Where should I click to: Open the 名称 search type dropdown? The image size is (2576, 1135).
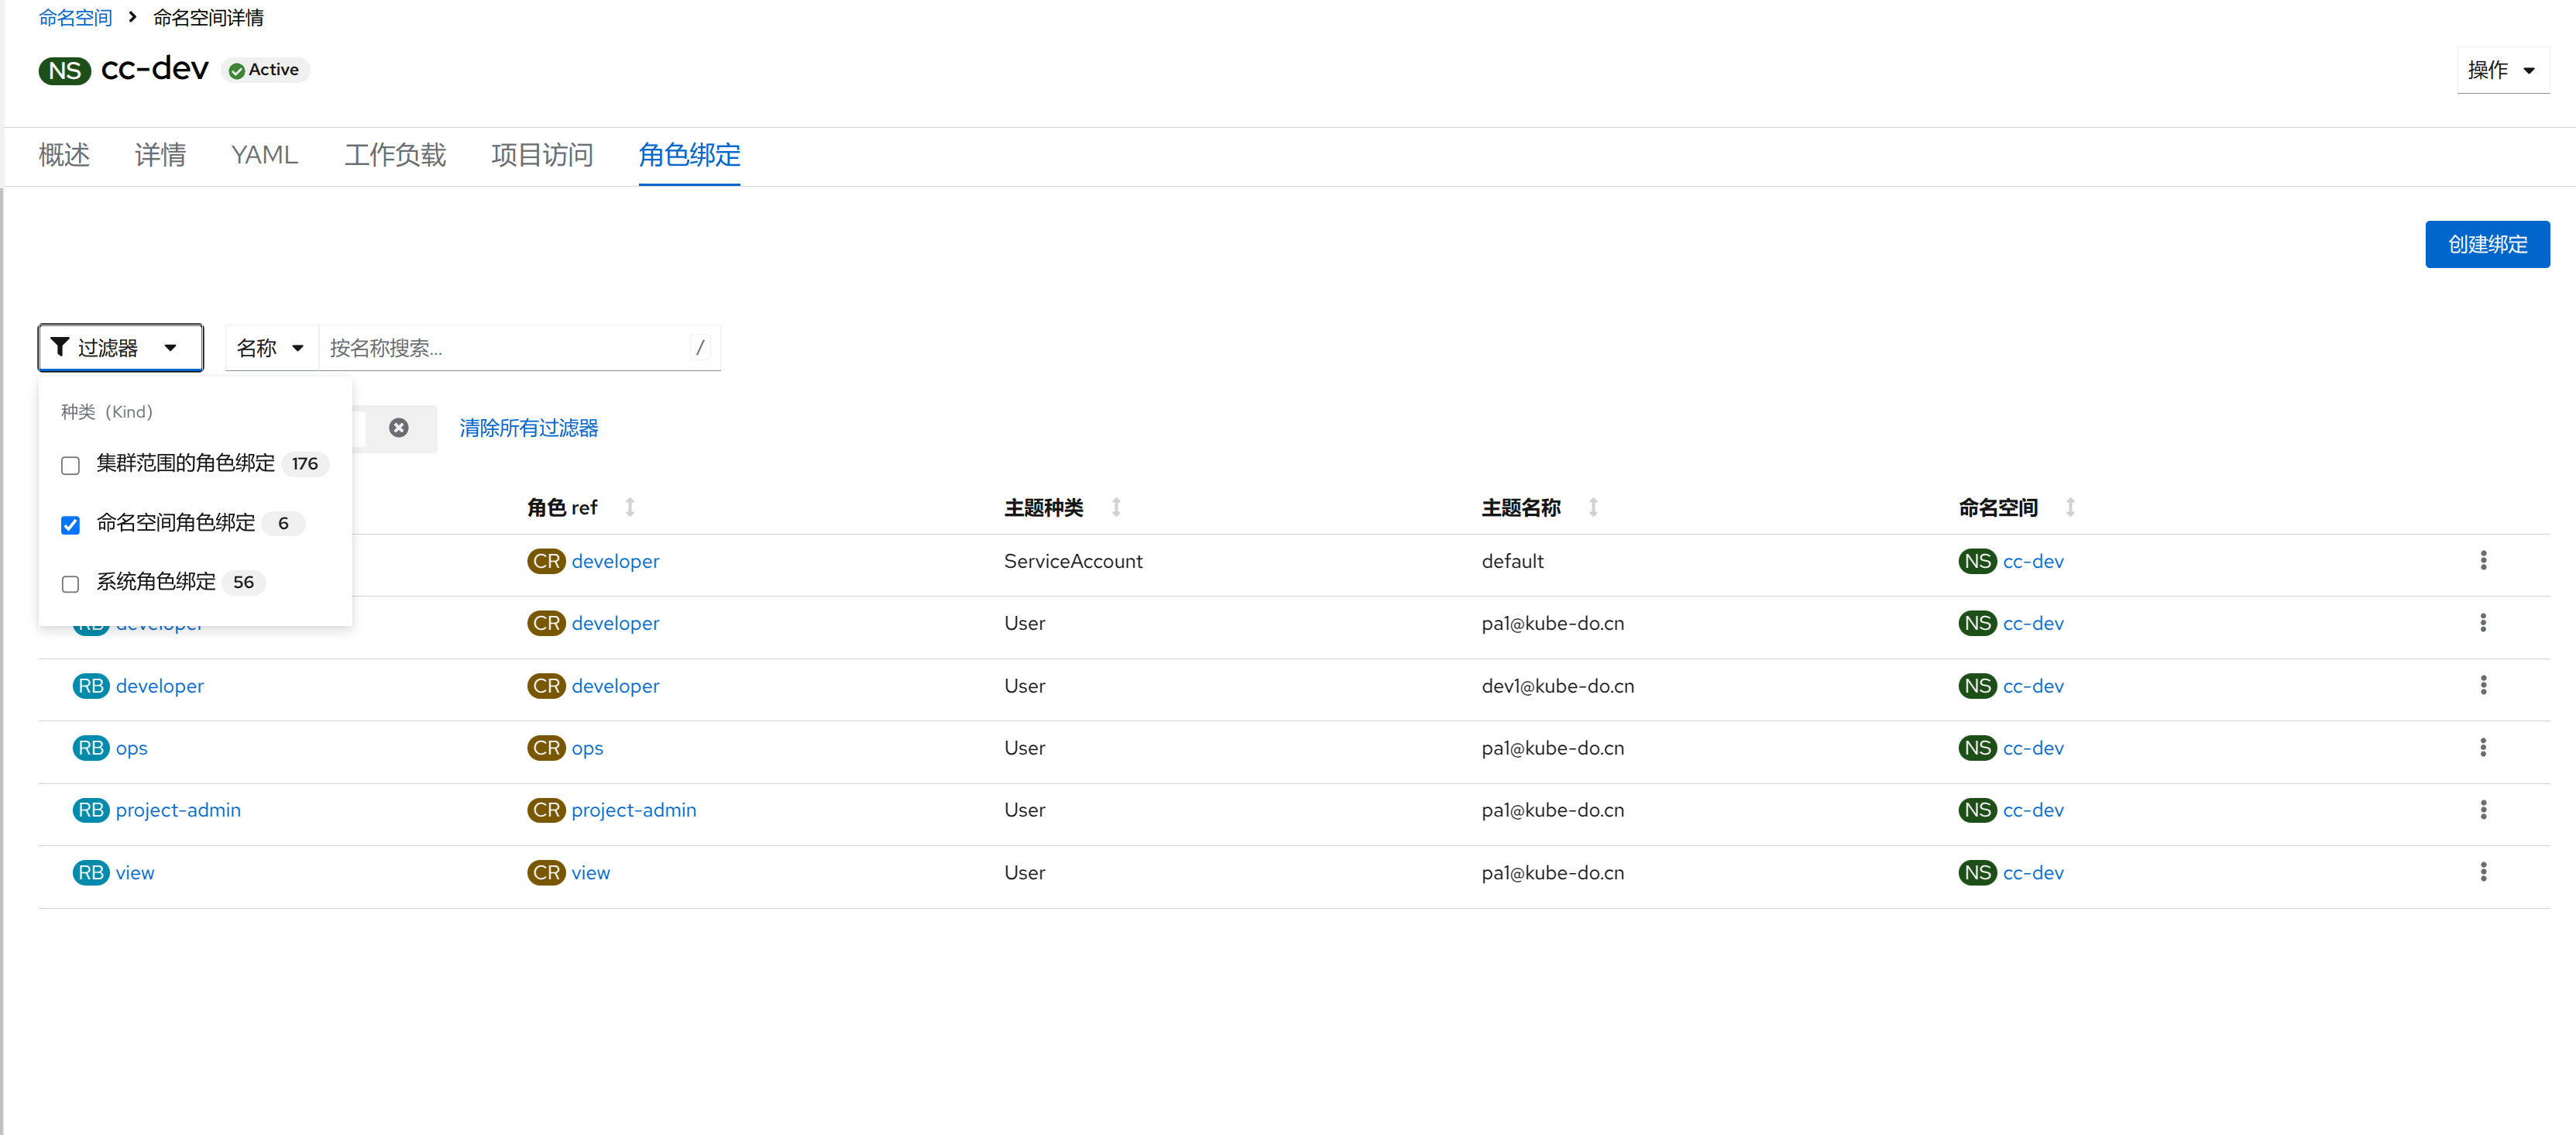[270, 348]
